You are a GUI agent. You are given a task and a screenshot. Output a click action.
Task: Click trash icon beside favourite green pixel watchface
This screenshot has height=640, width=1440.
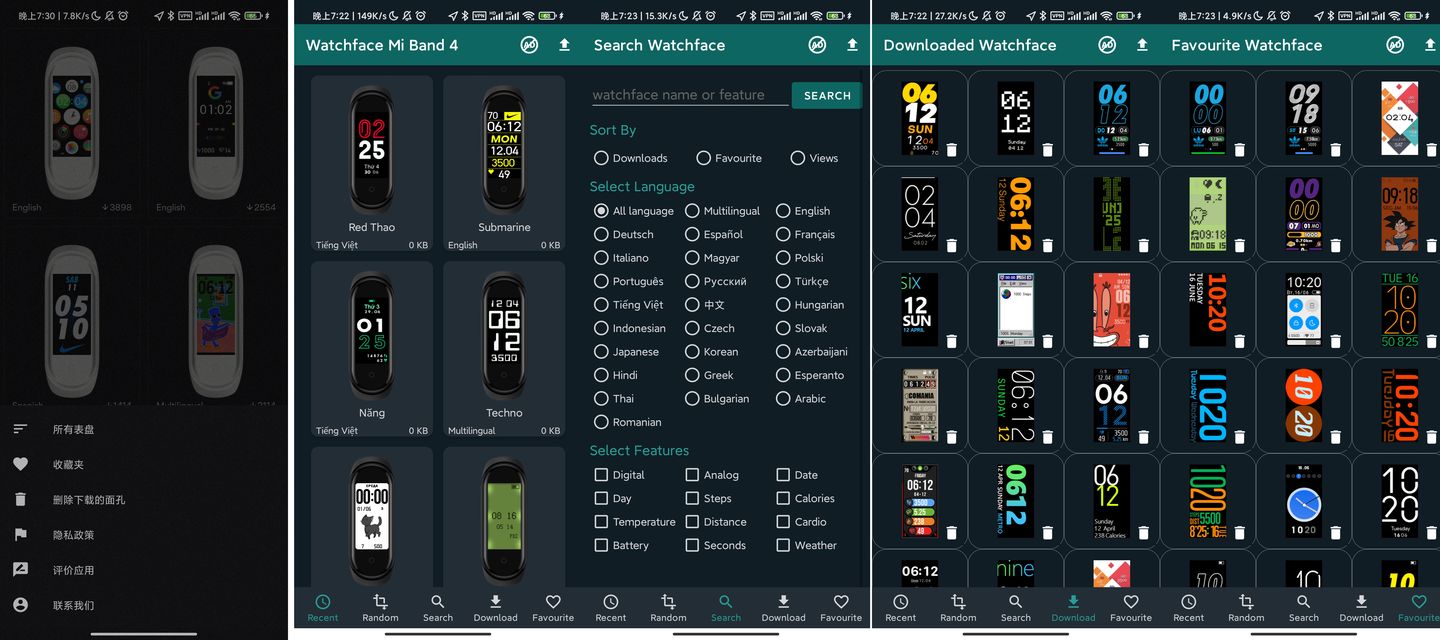click(1239, 245)
